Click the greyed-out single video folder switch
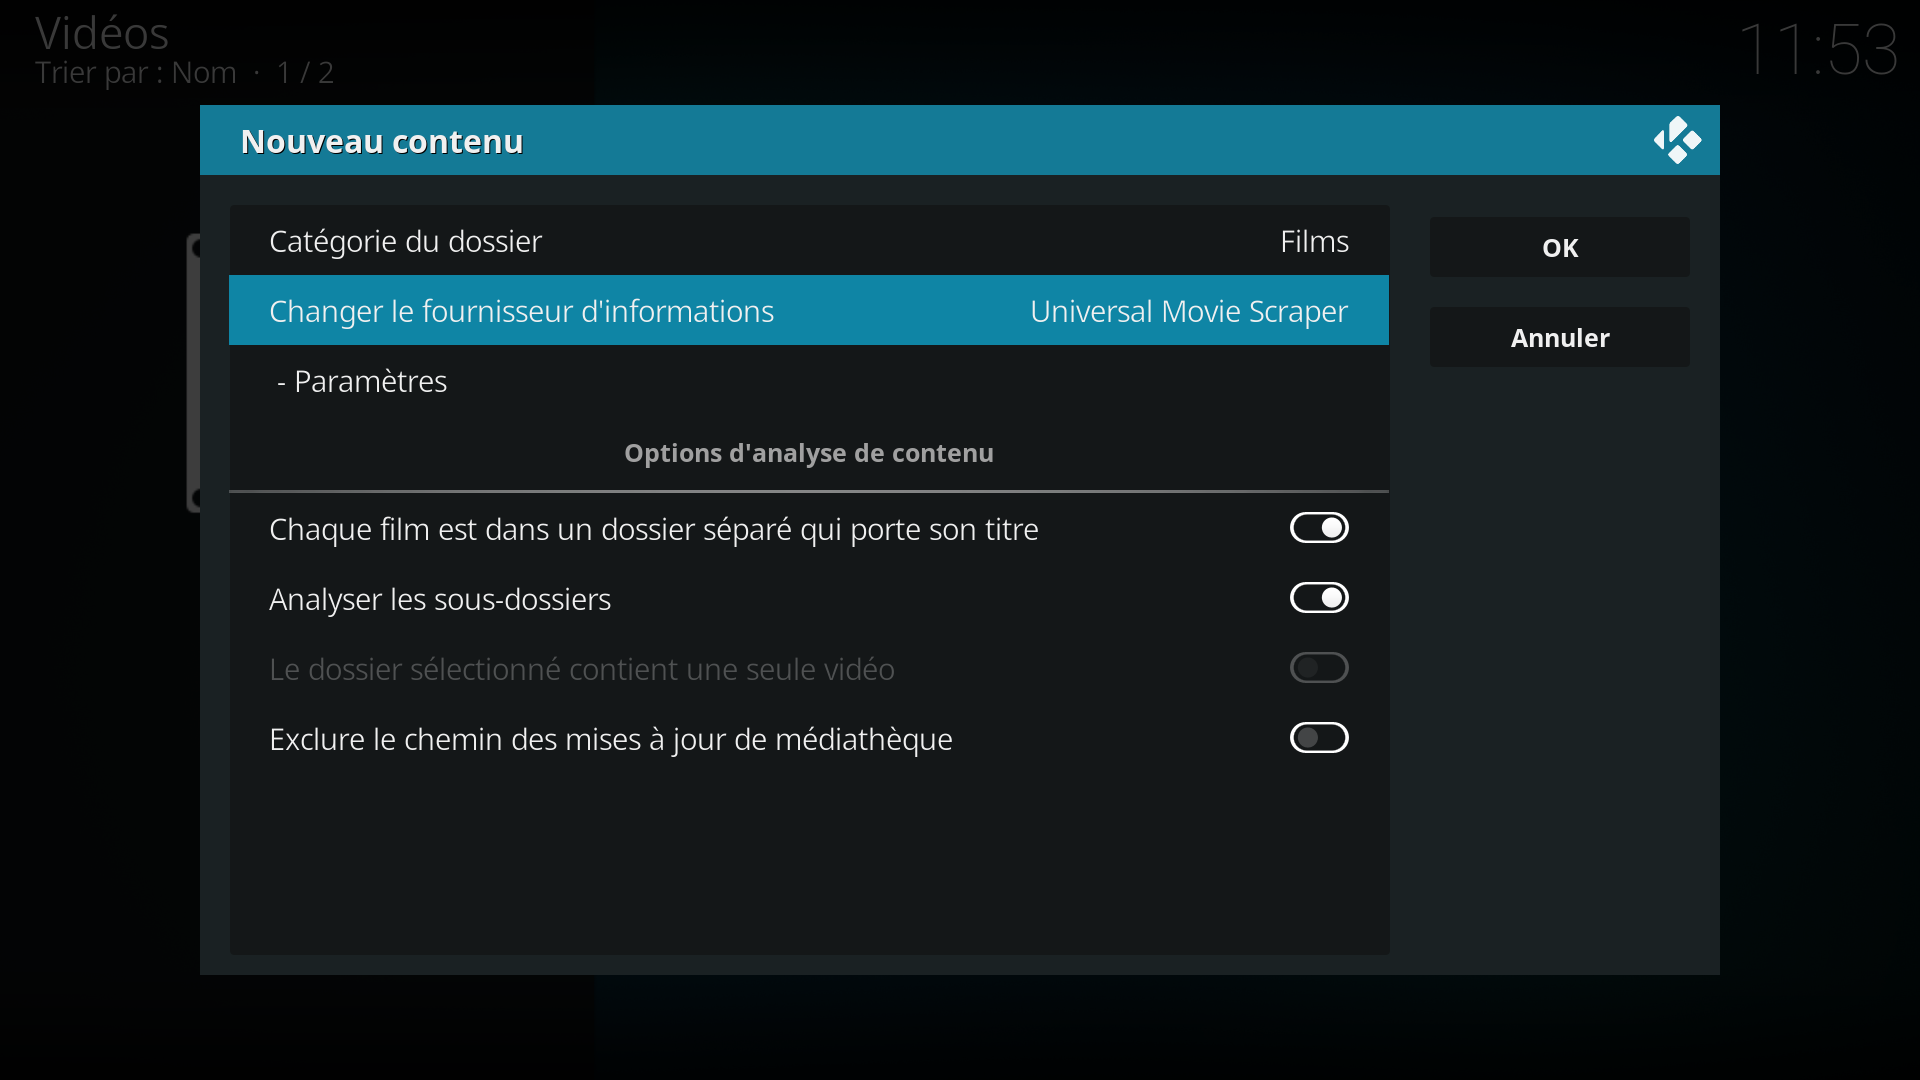This screenshot has height=1080, width=1920. 1318,668
